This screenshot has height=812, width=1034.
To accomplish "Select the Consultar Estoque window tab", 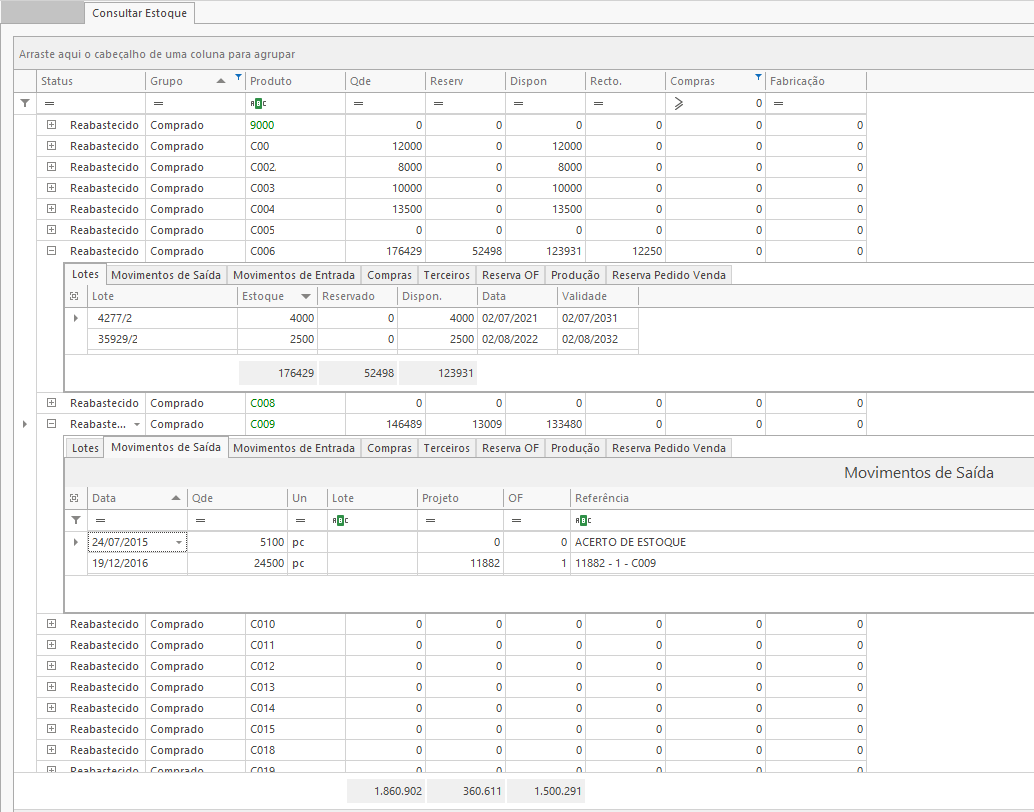I will pyautogui.click(x=139, y=13).
